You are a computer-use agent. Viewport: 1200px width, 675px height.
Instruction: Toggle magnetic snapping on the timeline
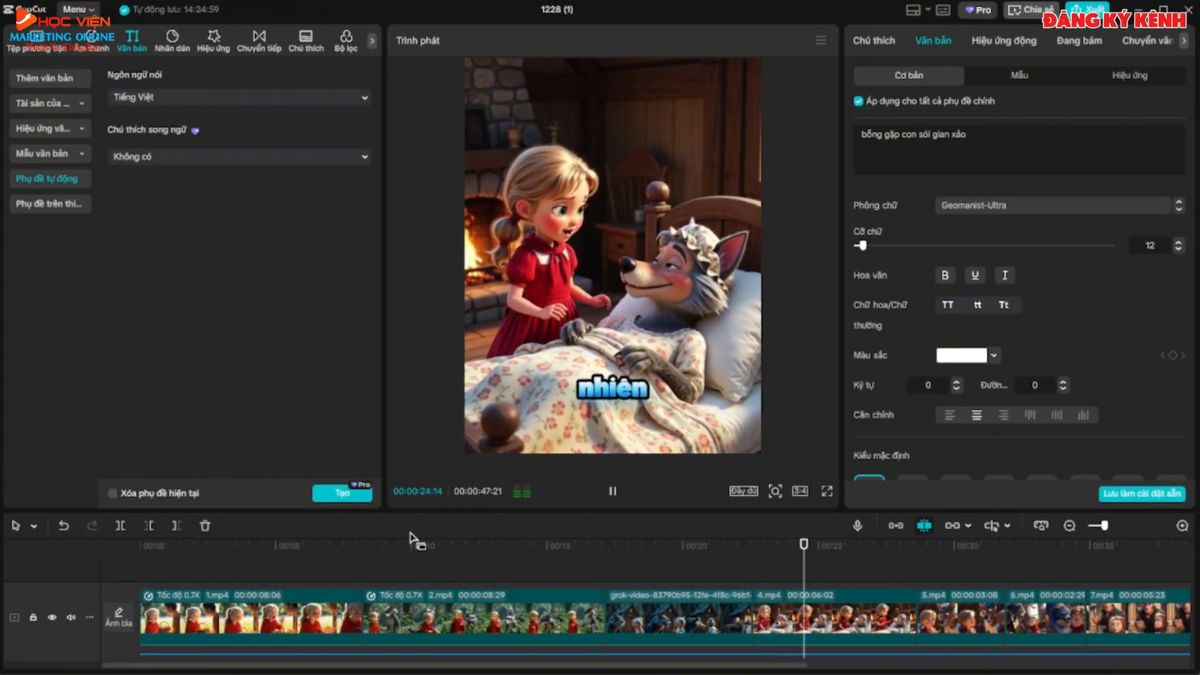coord(923,525)
